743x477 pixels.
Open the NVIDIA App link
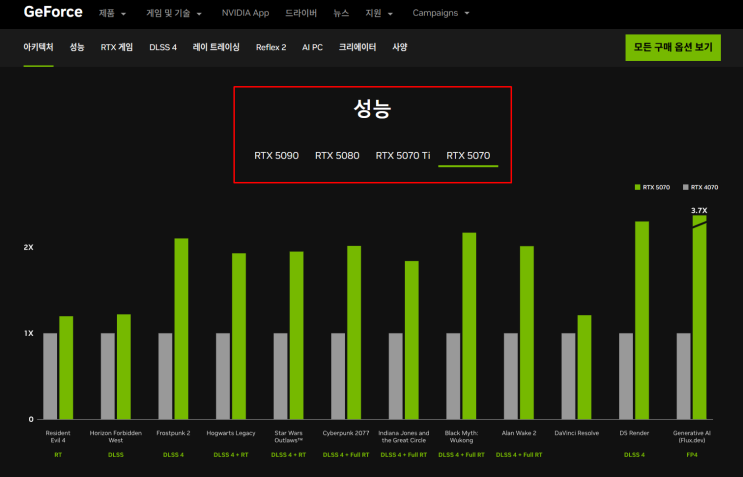[x=245, y=13]
